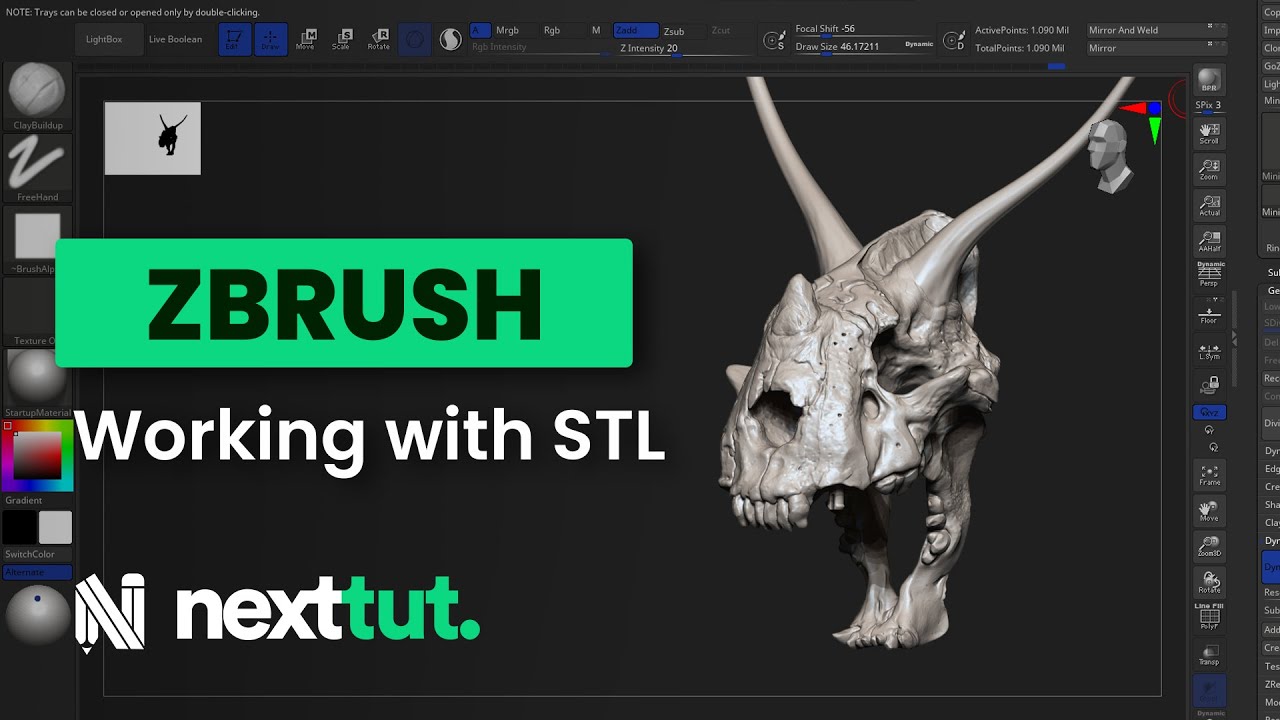
Task: Select the Scroll canvas icon
Action: (1209, 133)
